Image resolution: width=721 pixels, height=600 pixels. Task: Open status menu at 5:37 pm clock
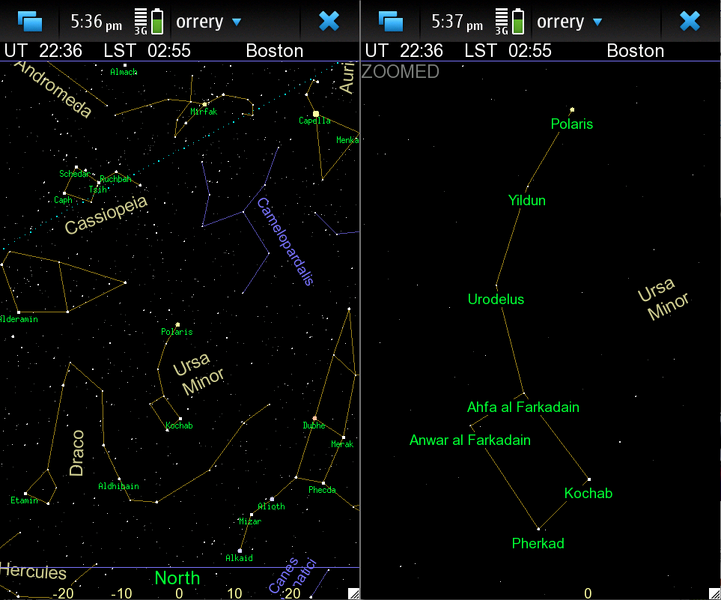tap(458, 21)
